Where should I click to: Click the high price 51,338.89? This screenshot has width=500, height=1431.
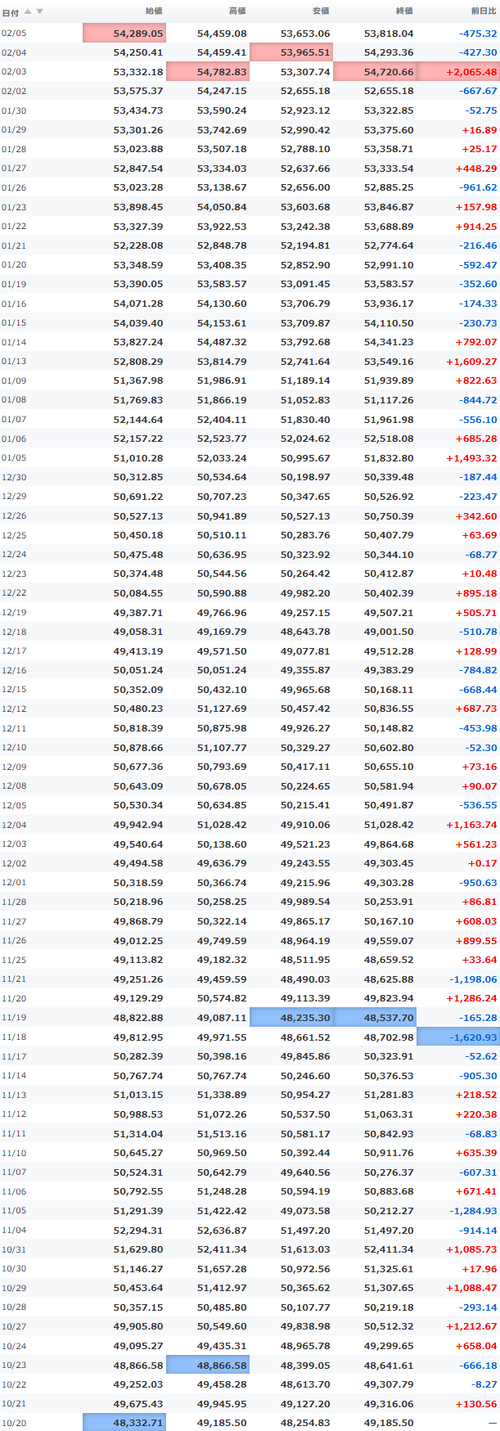pos(221,1095)
